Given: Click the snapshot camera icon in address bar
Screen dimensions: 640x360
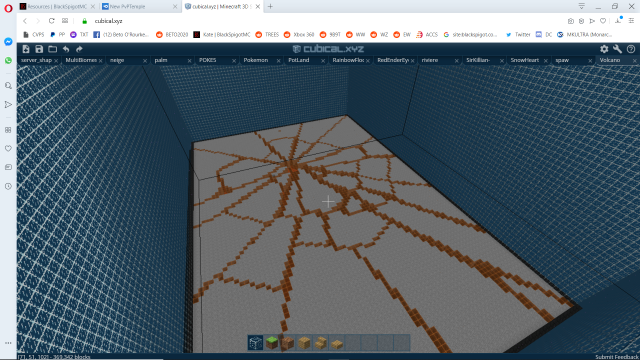Looking at the screenshot, I should point(571,21).
